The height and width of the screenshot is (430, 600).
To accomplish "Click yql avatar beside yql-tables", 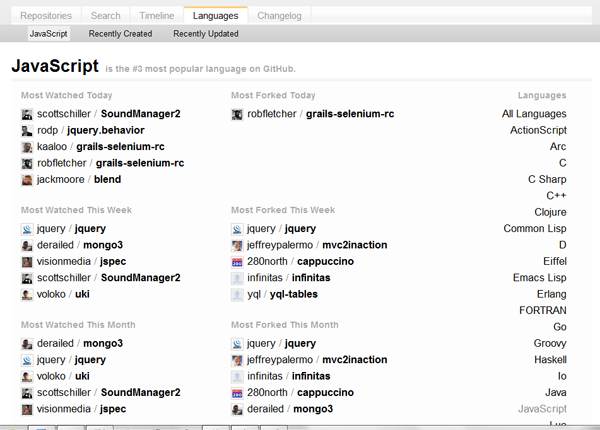I will tap(237, 295).
